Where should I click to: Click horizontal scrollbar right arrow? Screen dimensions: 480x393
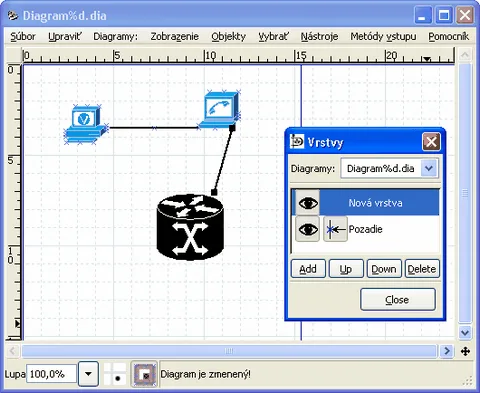click(x=447, y=351)
